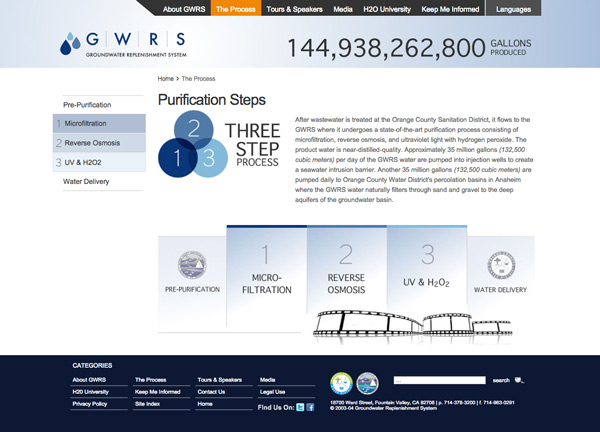Open the UV & H2O2 step panel
Viewport: 600px width, 432px height.
[x=427, y=265]
